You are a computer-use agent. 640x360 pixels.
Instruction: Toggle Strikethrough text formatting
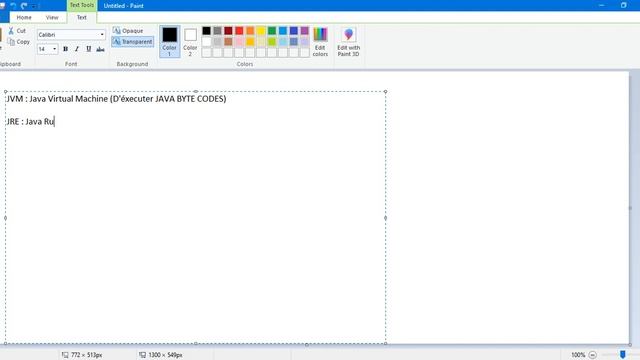point(100,49)
